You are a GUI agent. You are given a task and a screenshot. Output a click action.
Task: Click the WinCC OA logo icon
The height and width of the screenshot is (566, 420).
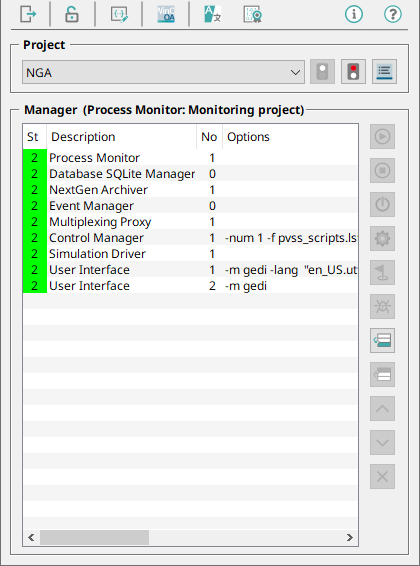(x=166, y=14)
